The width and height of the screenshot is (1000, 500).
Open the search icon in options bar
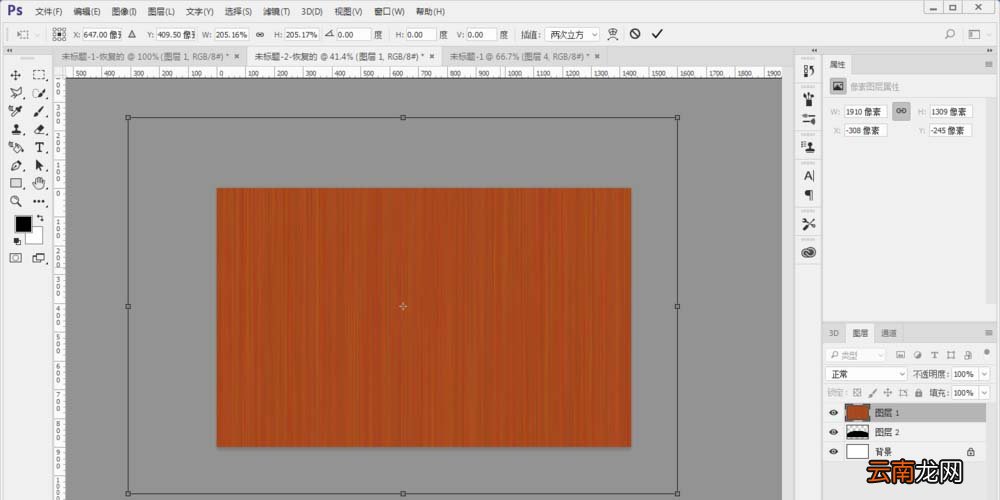[x=950, y=34]
